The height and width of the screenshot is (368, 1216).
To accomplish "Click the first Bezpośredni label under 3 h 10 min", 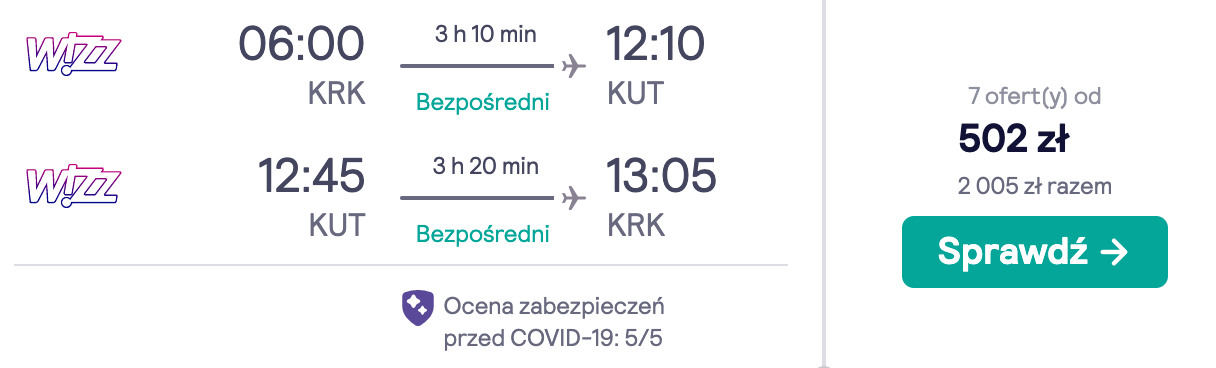I will pyautogui.click(x=483, y=102).
